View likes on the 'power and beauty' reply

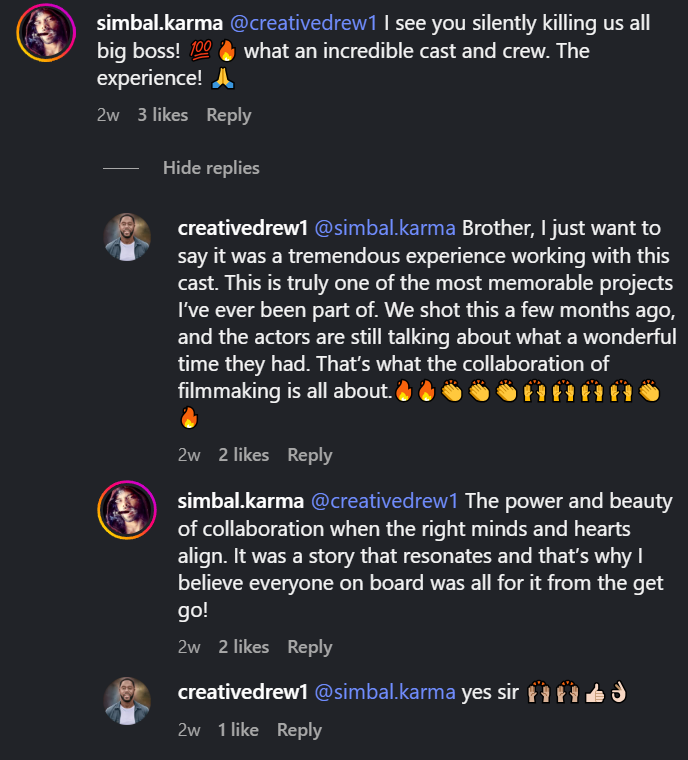(x=243, y=647)
